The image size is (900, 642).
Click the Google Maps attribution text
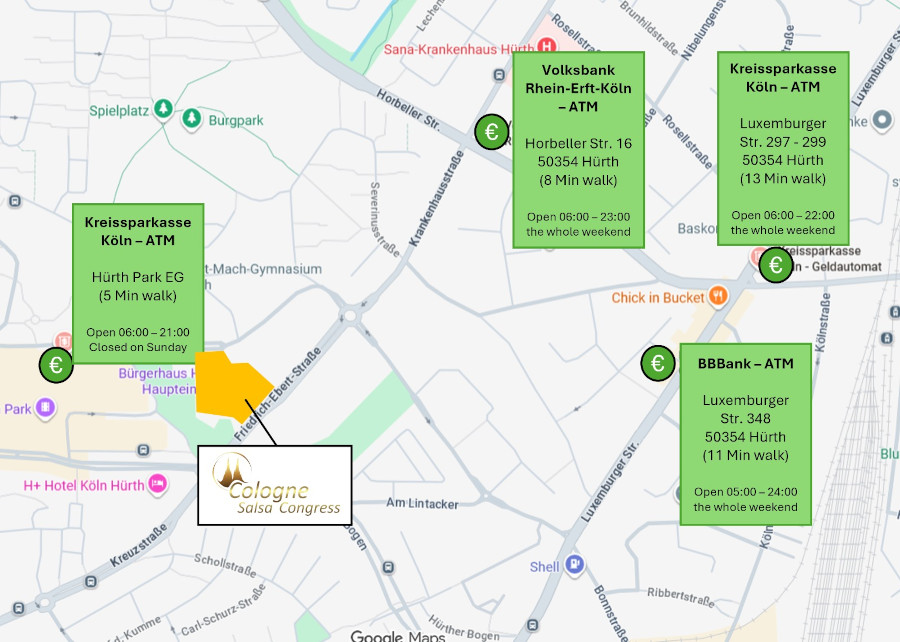point(398,636)
